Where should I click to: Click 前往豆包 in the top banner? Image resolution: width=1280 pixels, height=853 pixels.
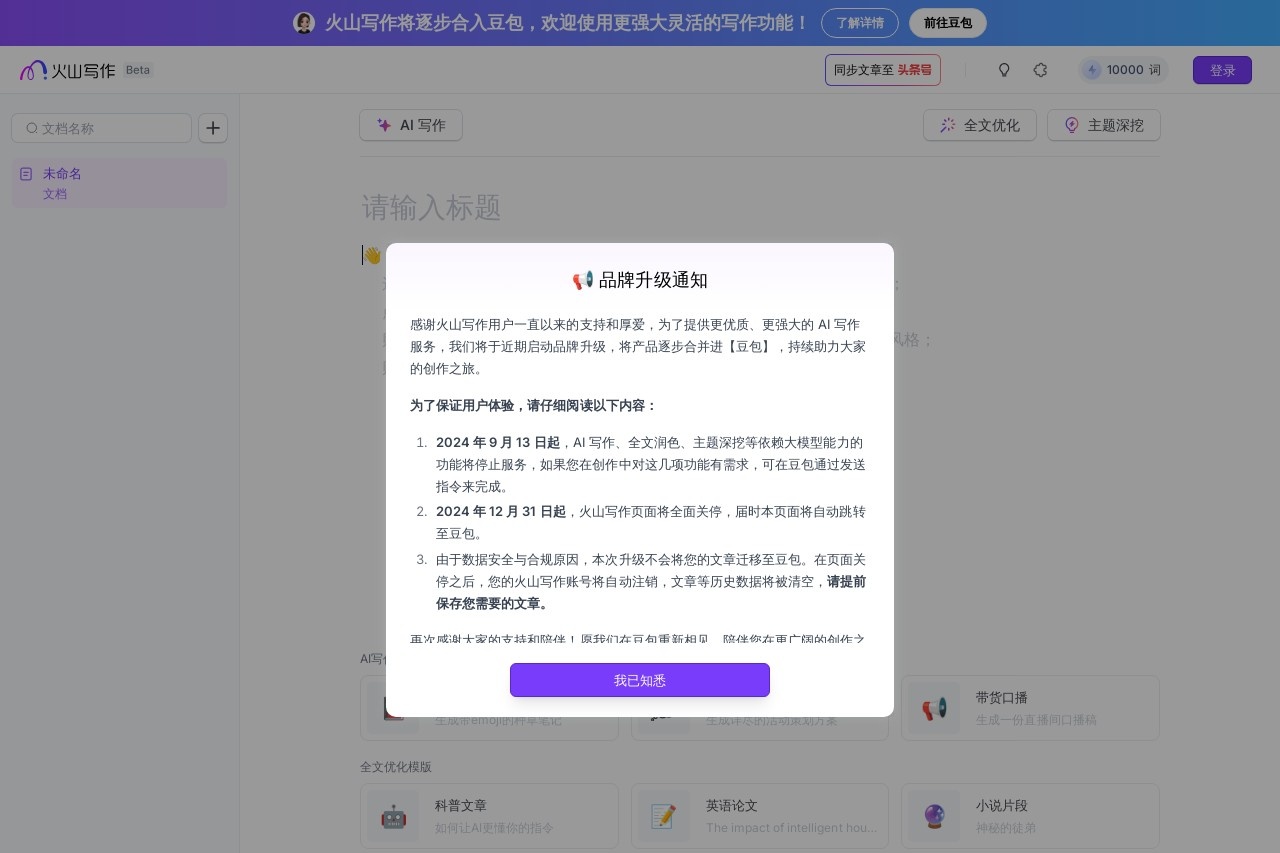point(947,23)
